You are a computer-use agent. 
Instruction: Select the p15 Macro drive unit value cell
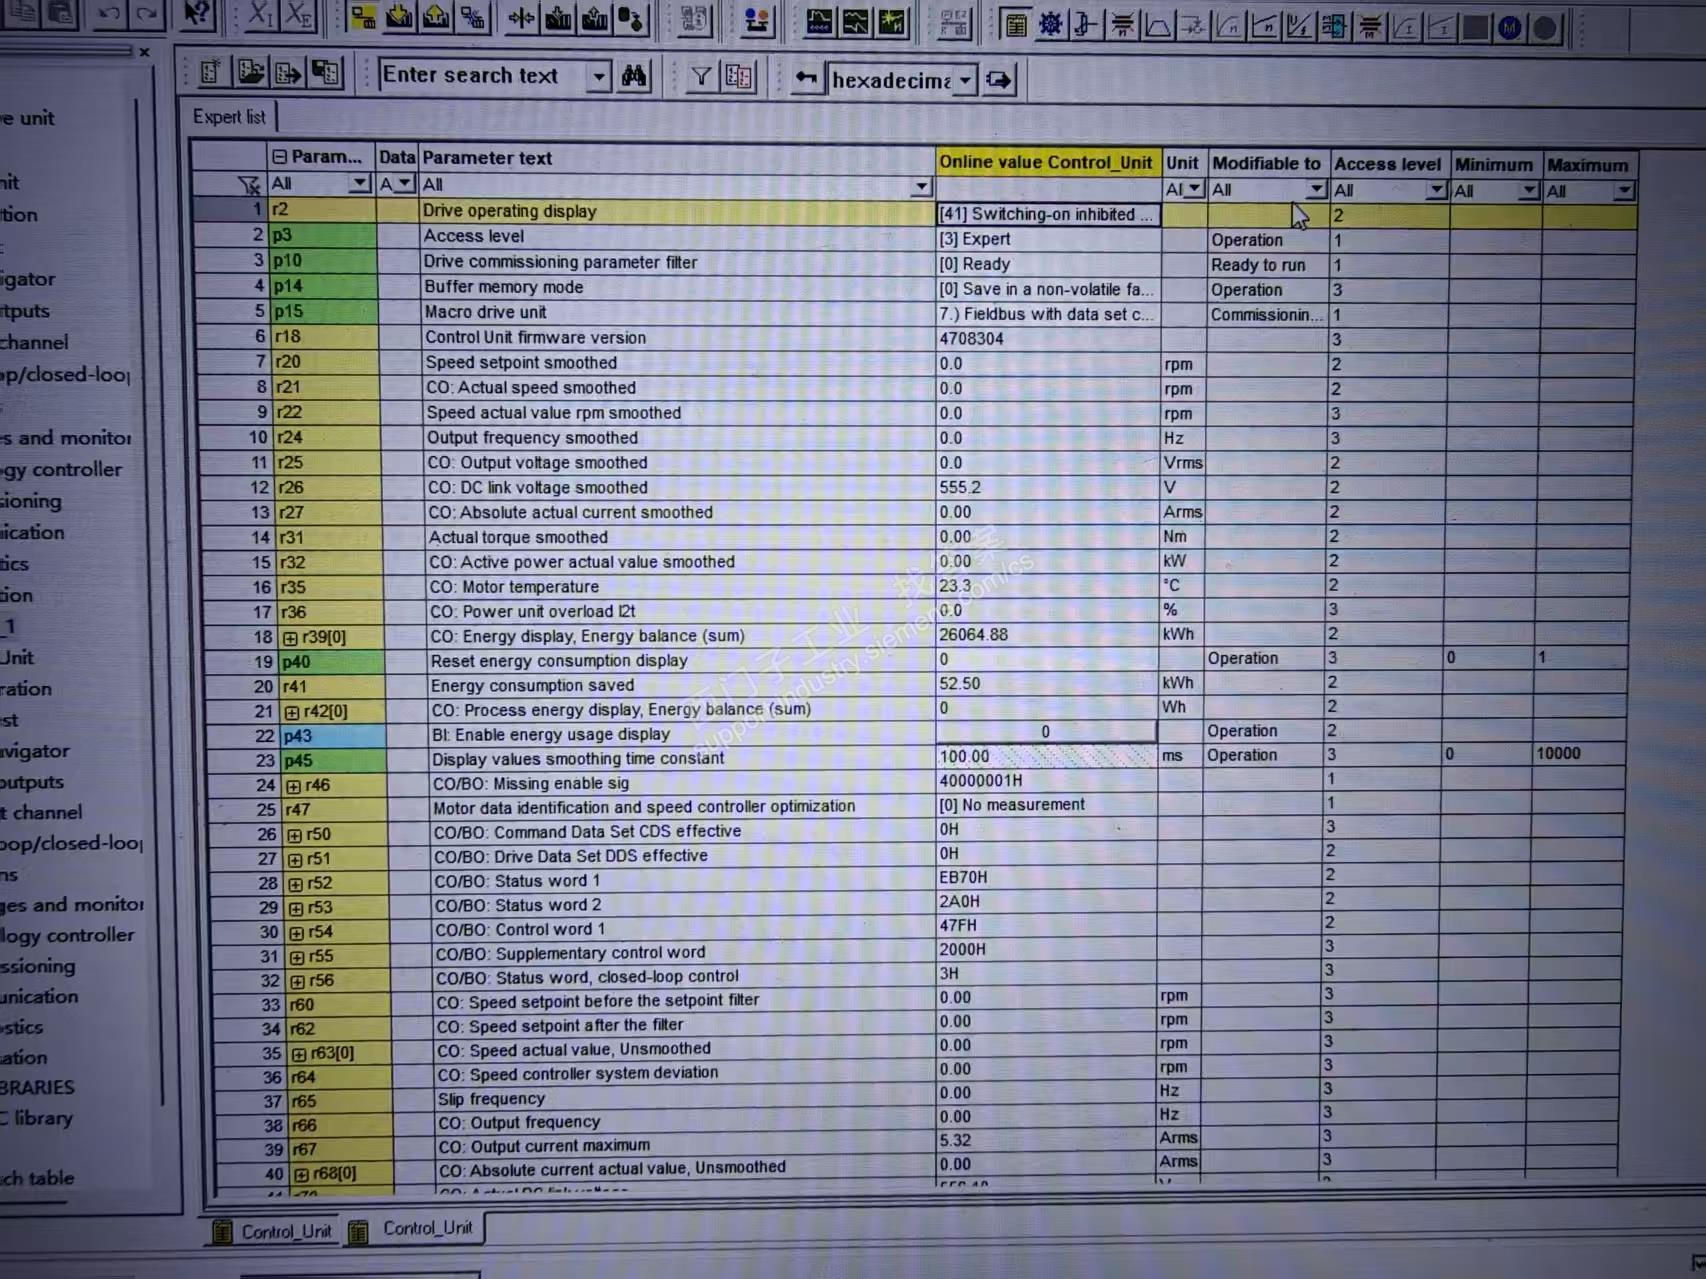coord(1047,314)
